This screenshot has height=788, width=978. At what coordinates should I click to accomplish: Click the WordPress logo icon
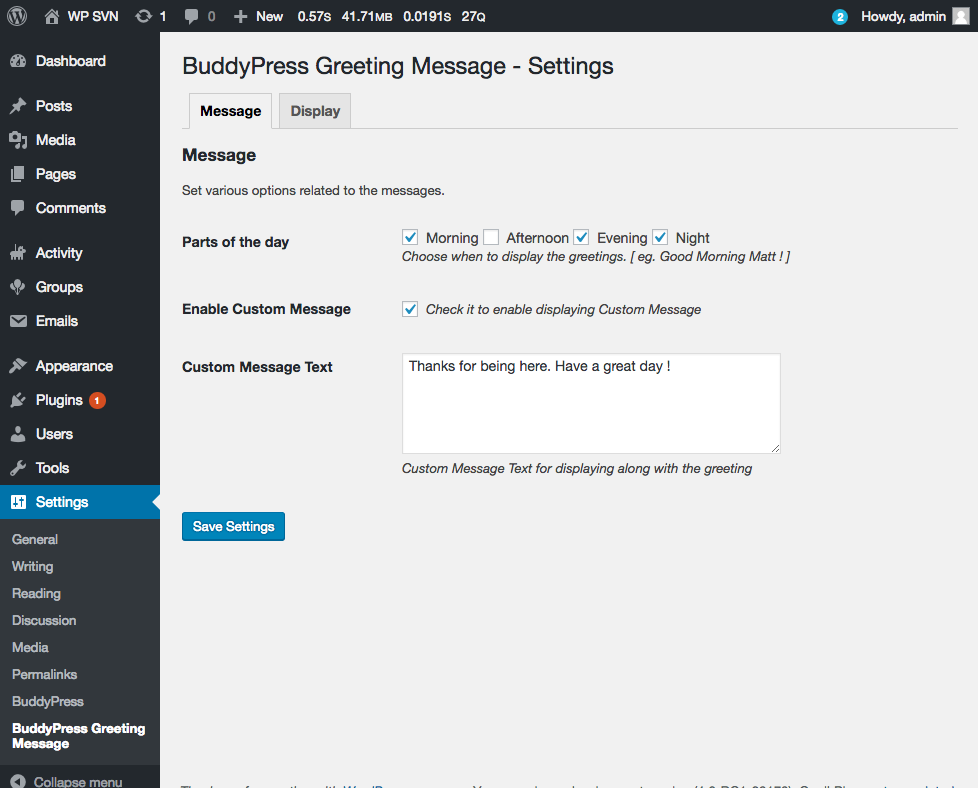pyautogui.click(x=17, y=16)
